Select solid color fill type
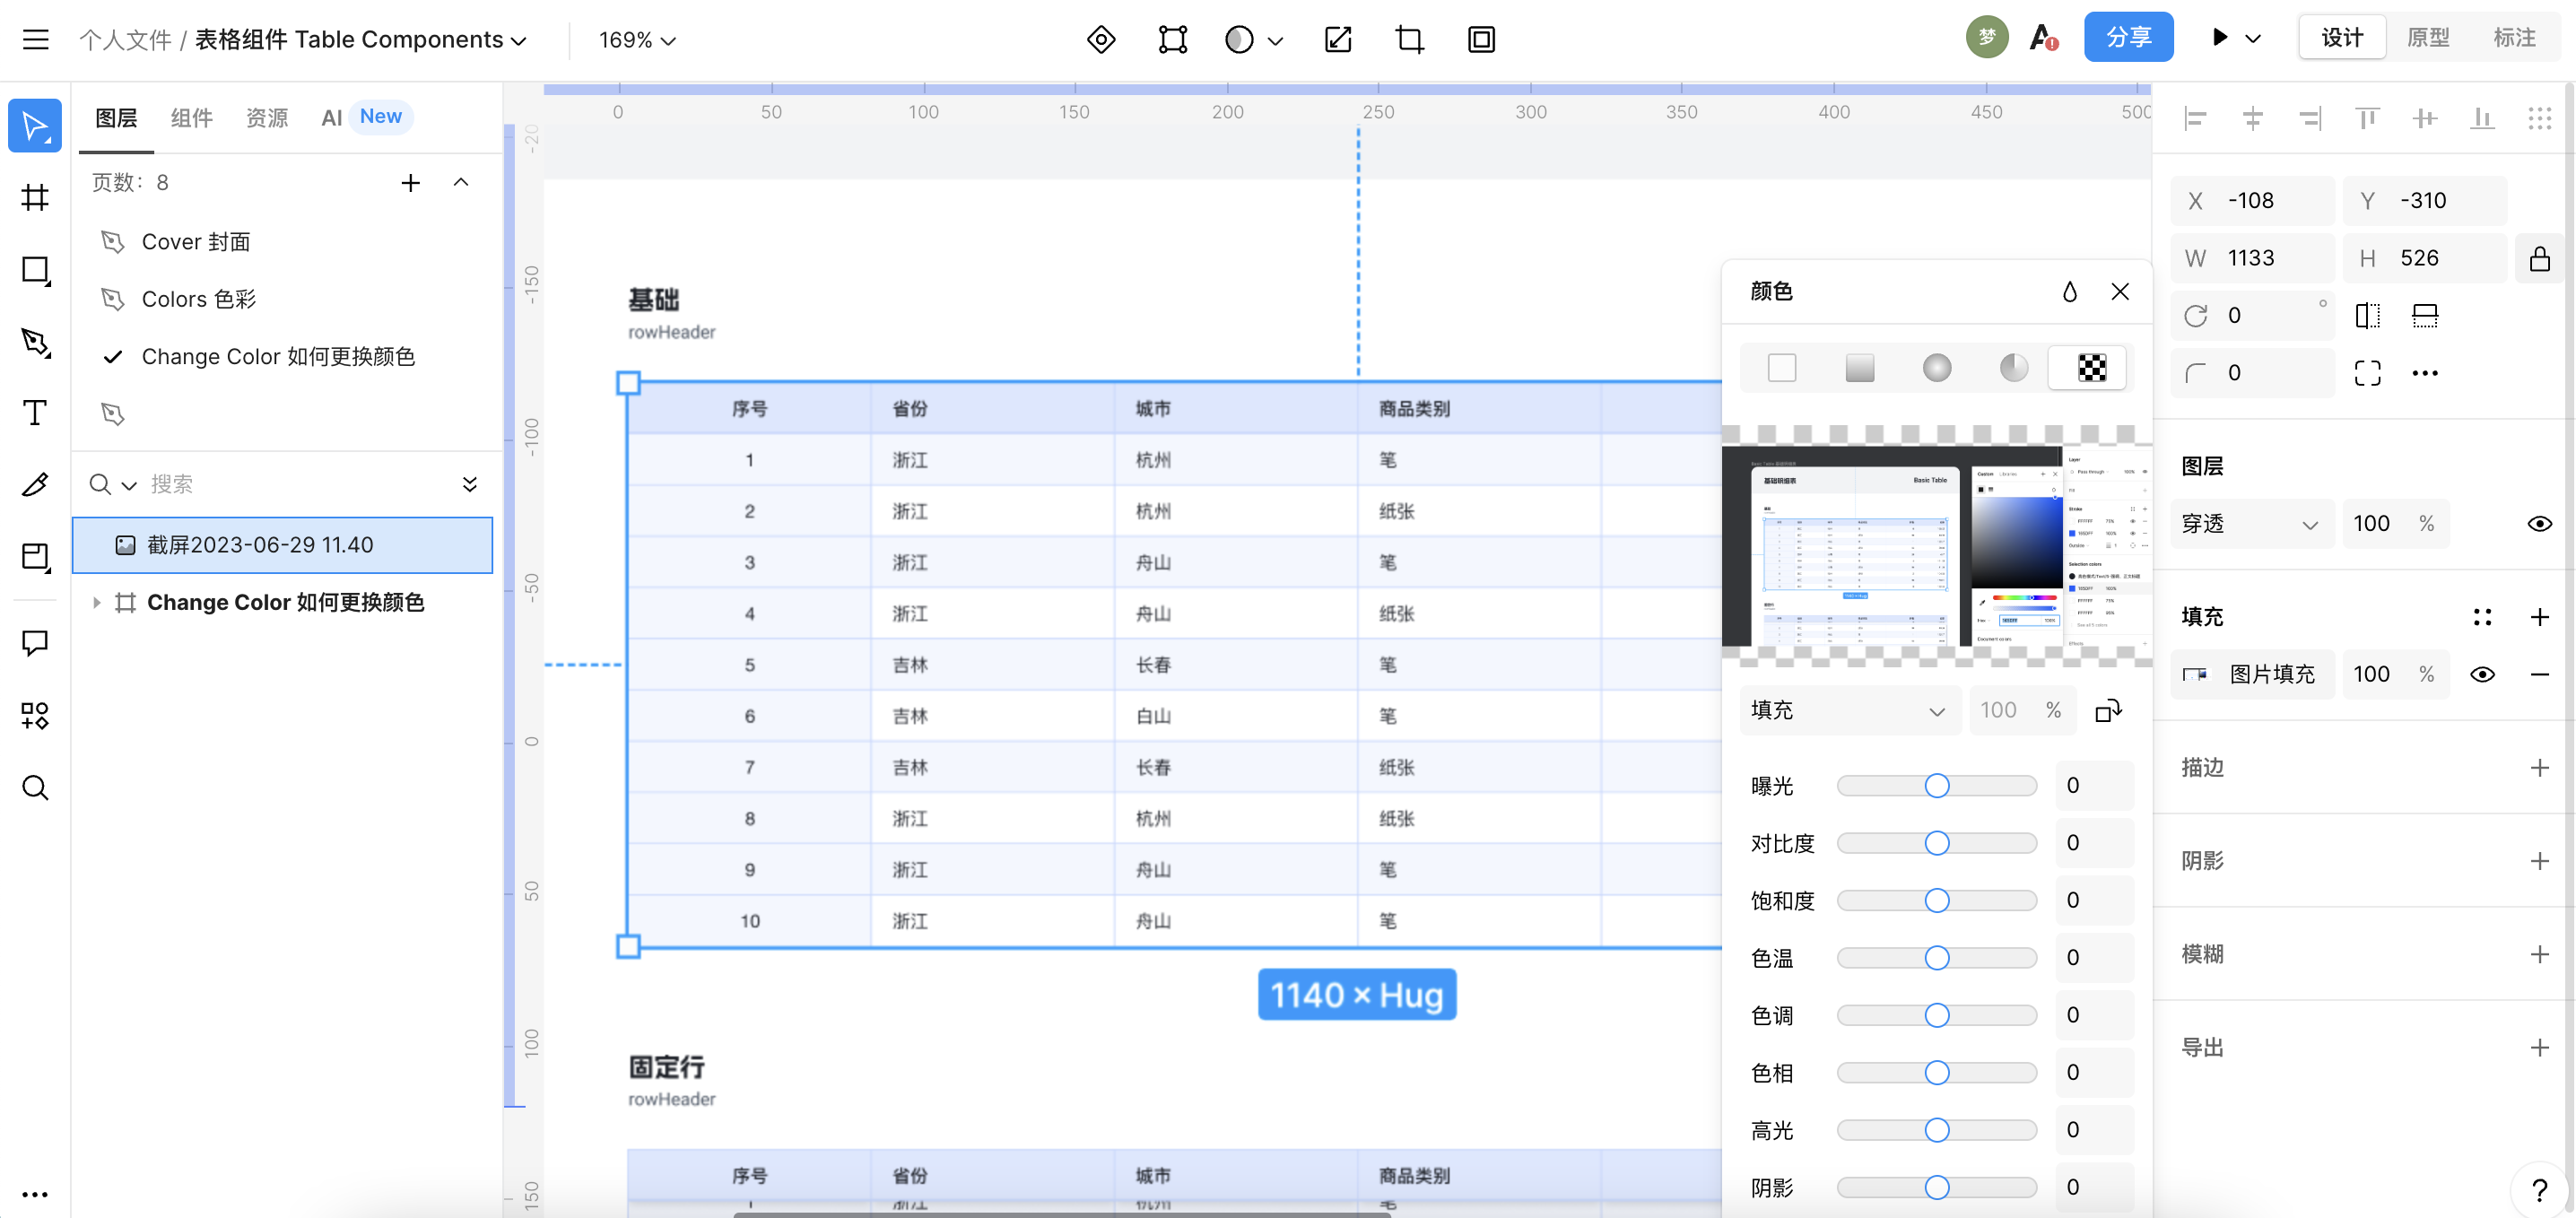This screenshot has height=1218, width=2576. 1782,368
